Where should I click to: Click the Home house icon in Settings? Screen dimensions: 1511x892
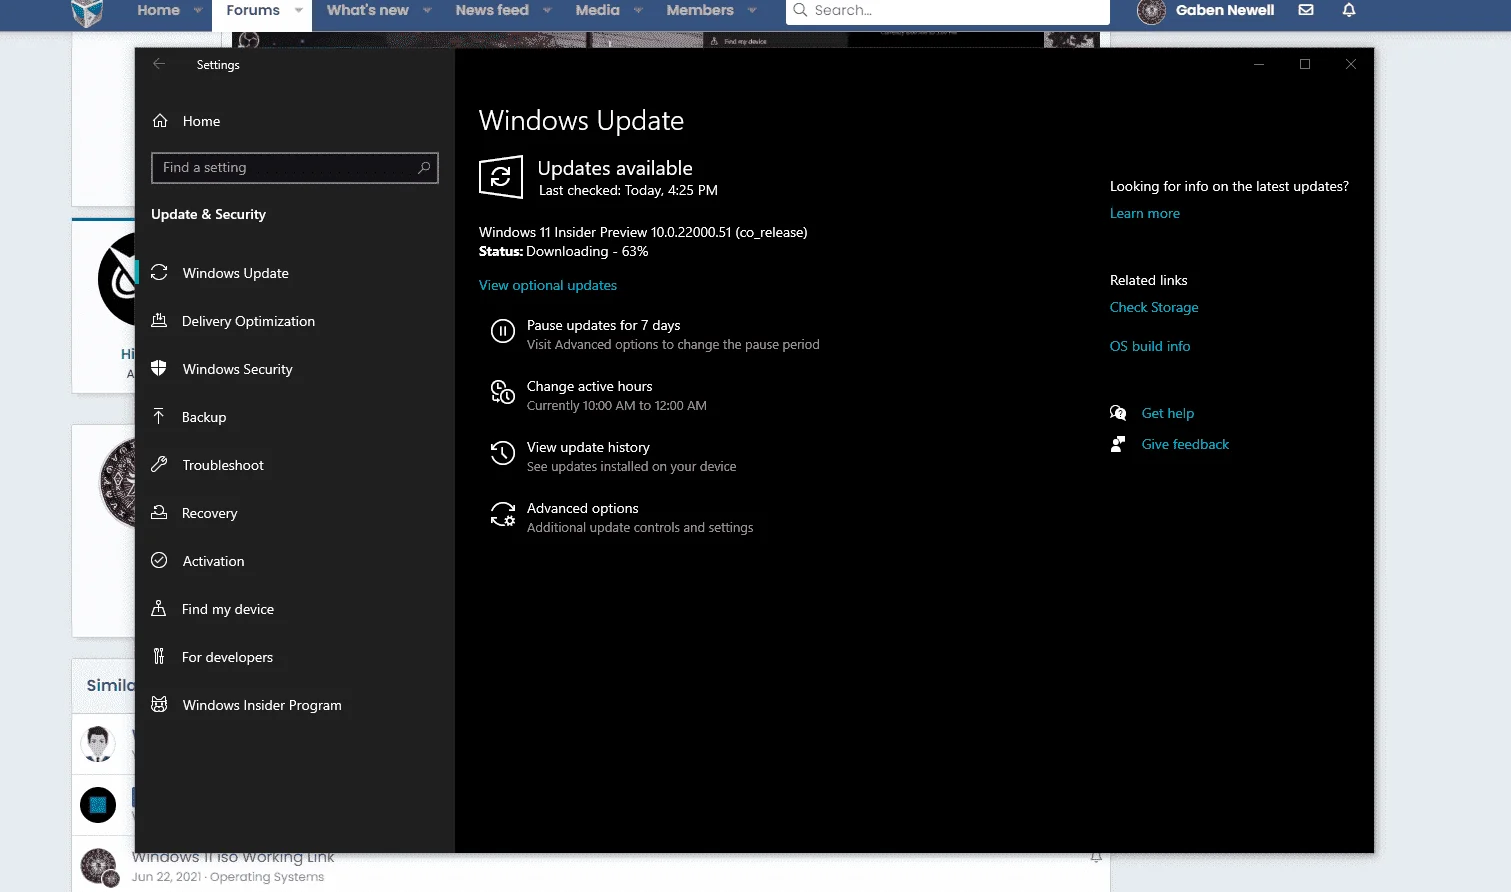(x=160, y=121)
